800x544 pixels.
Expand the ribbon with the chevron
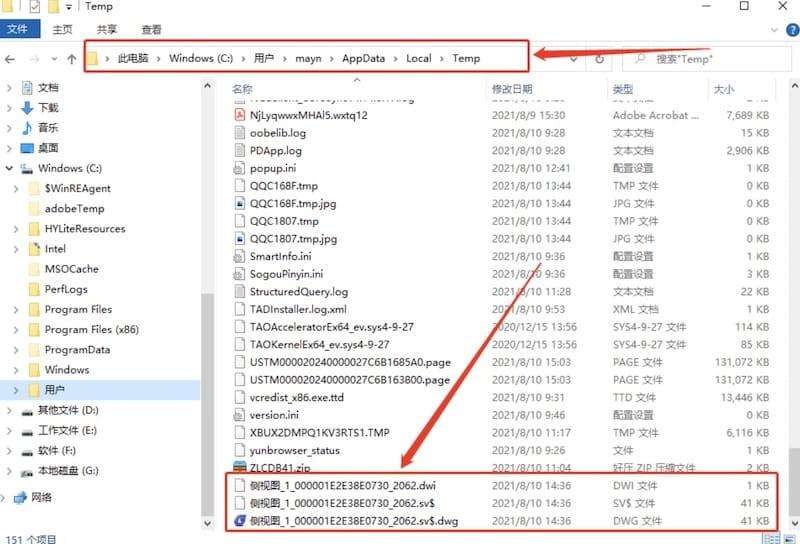[x=774, y=30]
